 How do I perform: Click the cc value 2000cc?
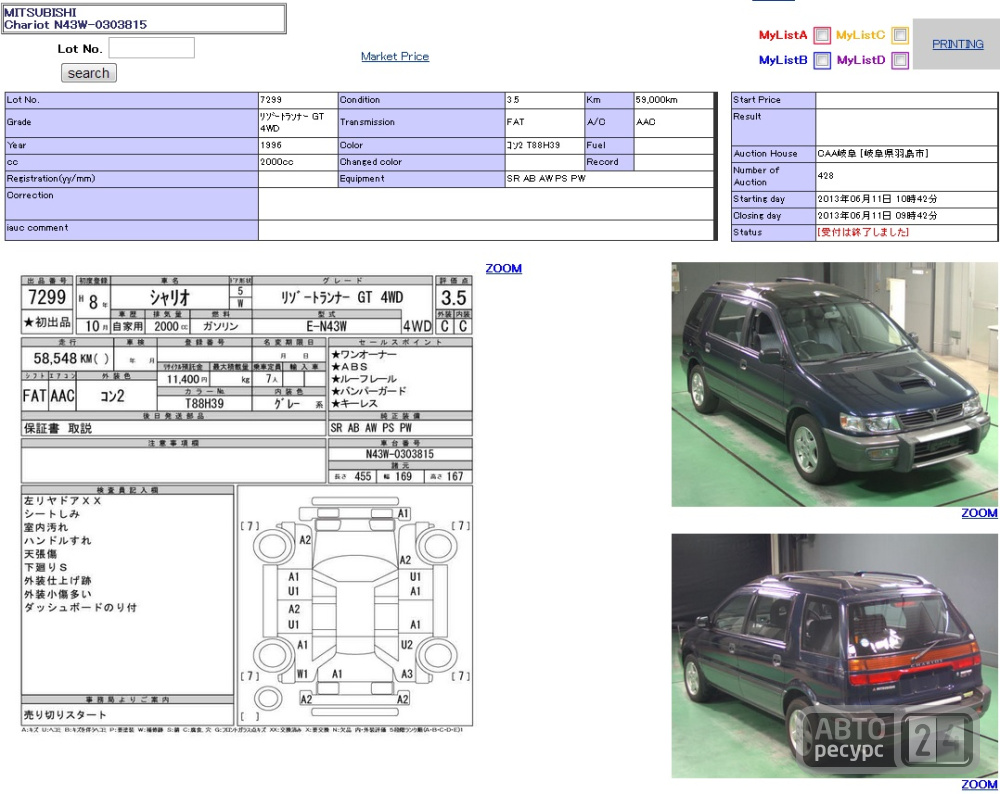(276, 162)
